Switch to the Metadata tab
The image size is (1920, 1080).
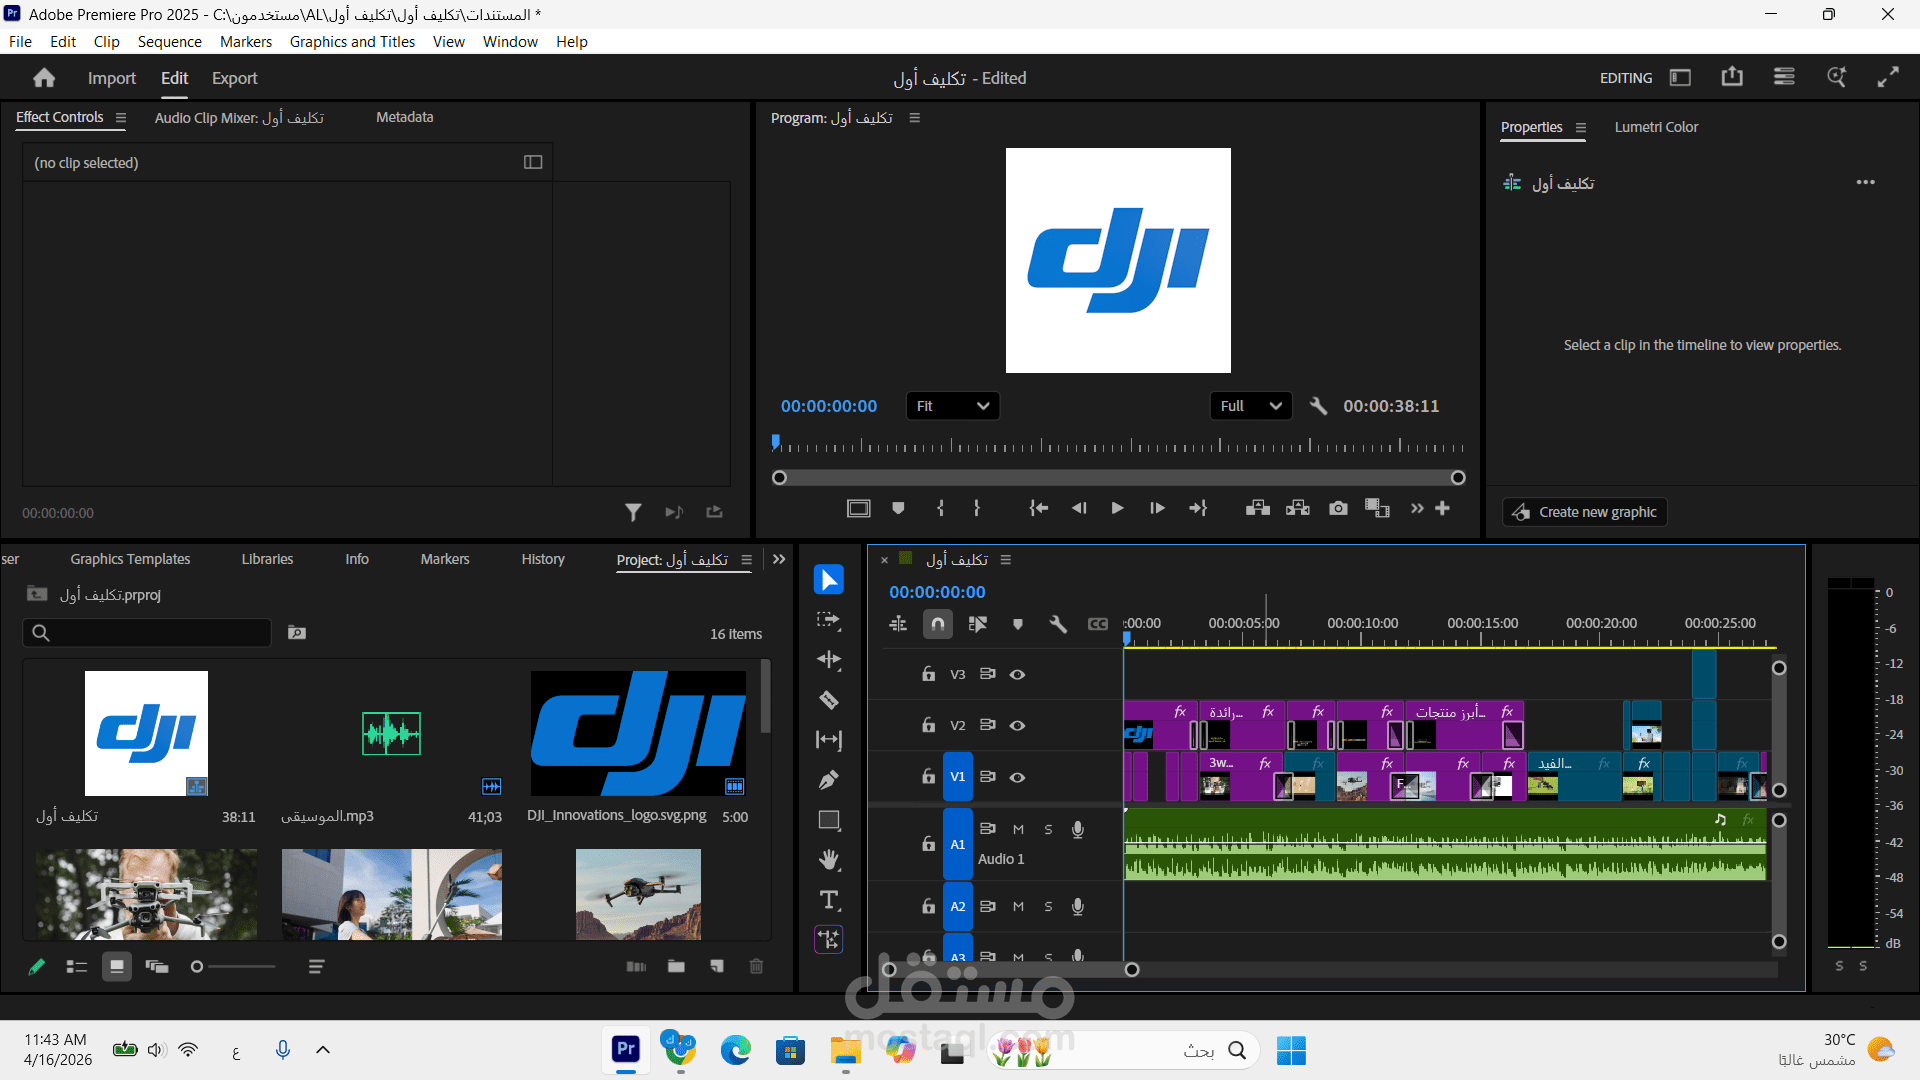(405, 117)
